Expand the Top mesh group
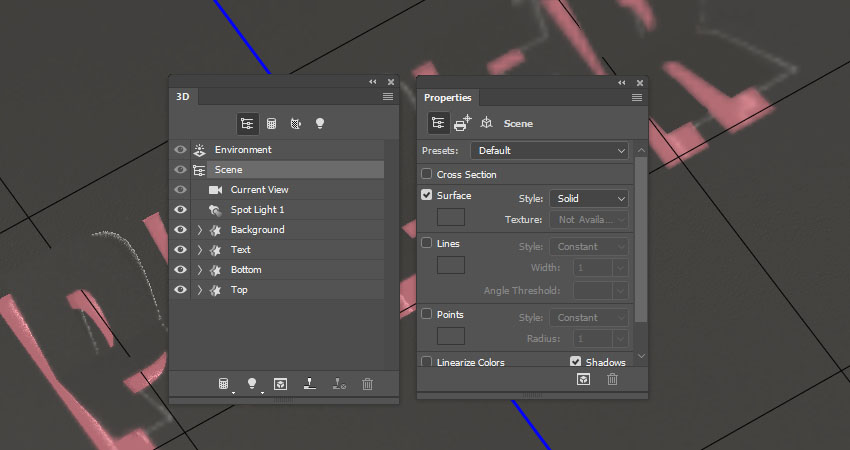This screenshot has width=850, height=450. [199, 290]
